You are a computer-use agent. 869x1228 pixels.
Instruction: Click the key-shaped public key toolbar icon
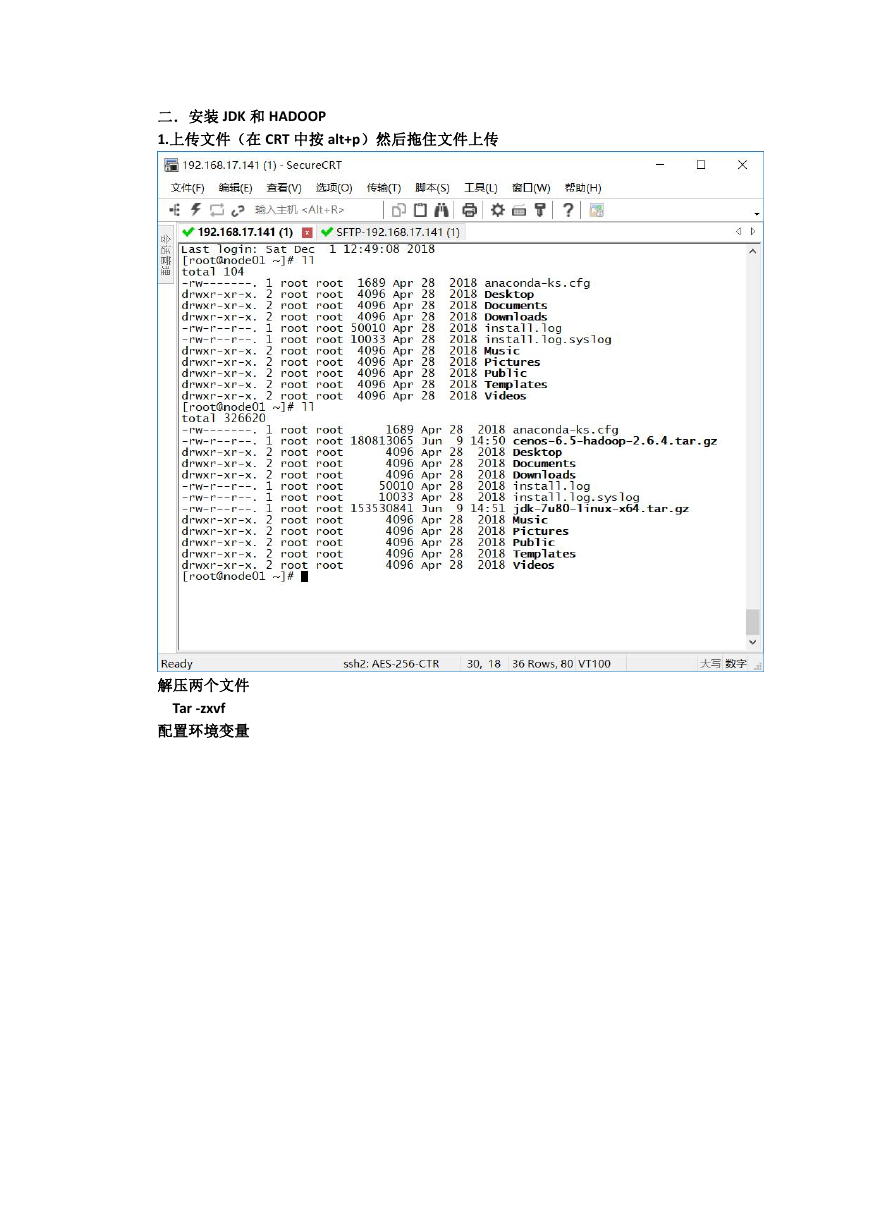[540, 210]
